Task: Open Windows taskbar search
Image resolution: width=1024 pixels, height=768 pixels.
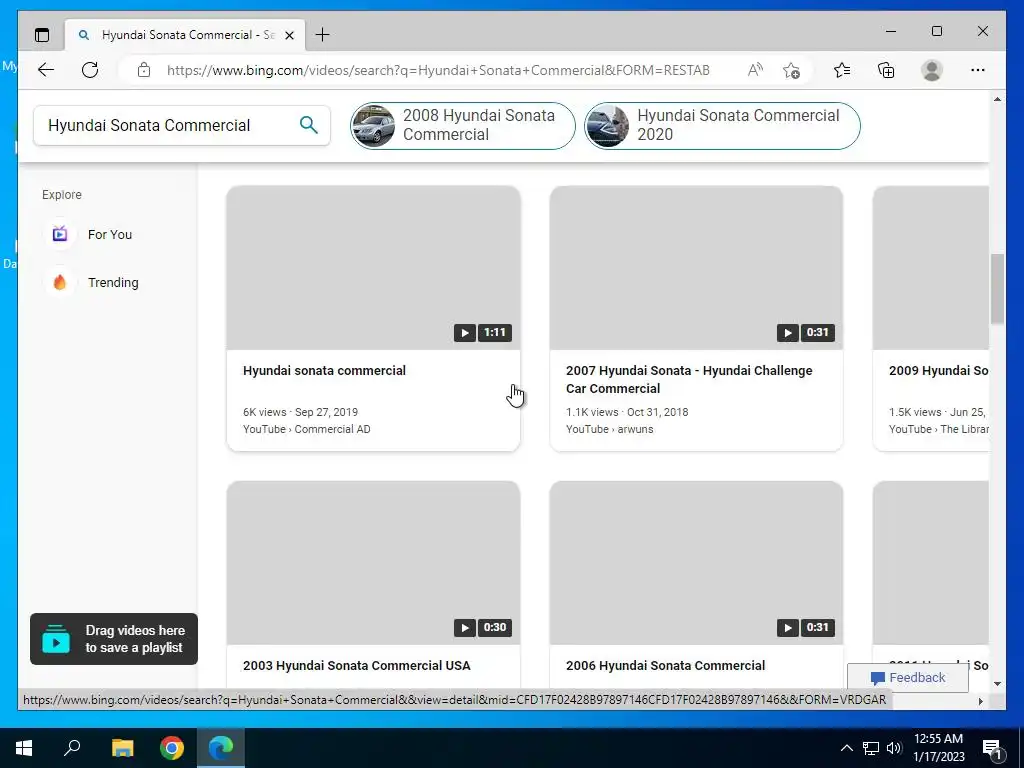Action: 72,748
